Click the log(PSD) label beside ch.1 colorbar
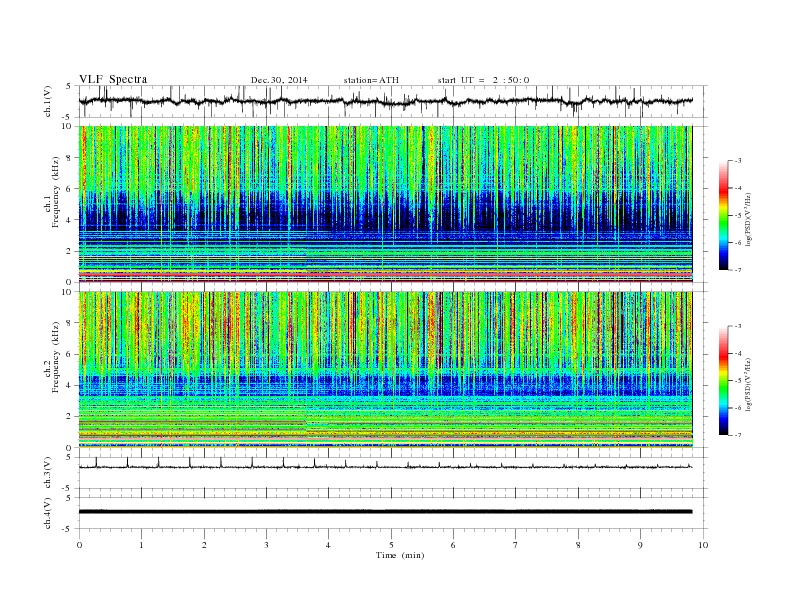This screenshot has width=792, height=612. click(748, 220)
